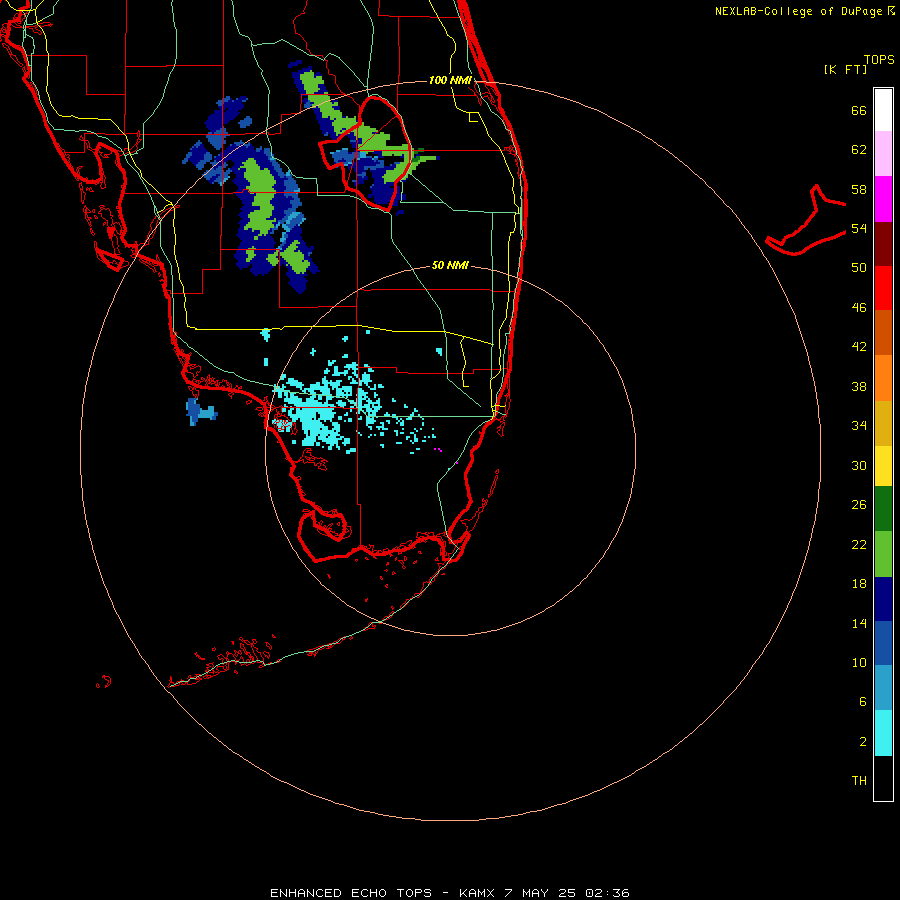Click the legend value "6"
Image resolution: width=900 pixels, height=900 pixels.
pyautogui.click(x=863, y=701)
